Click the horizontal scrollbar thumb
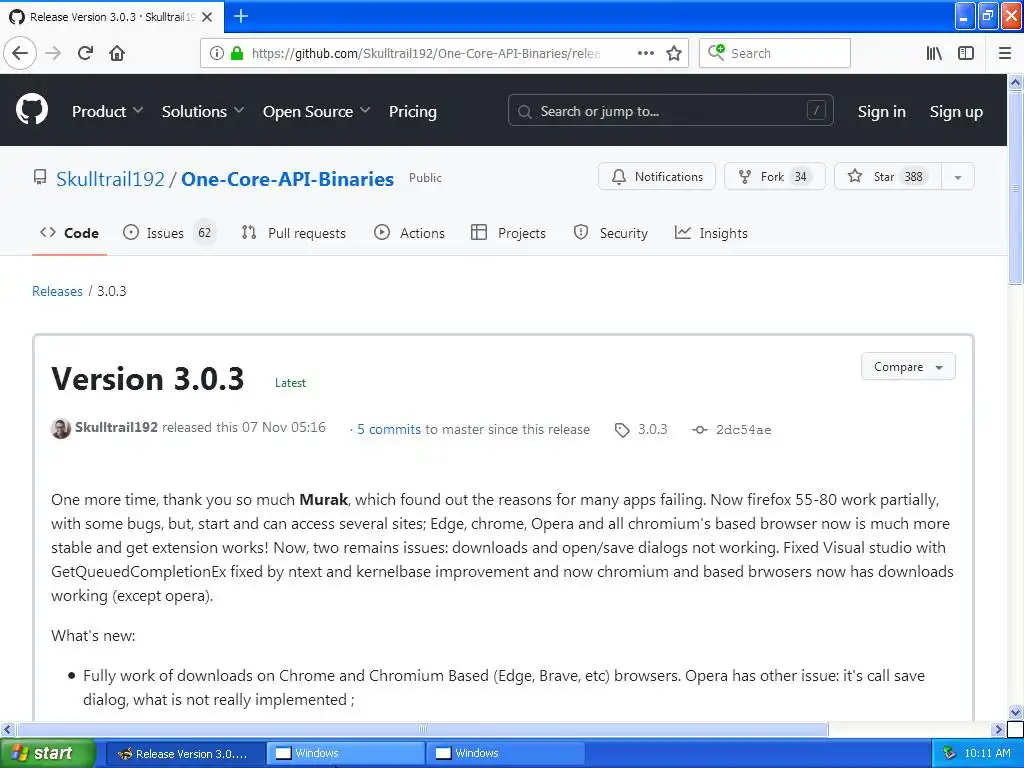This screenshot has width=1024, height=768. (x=422, y=729)
